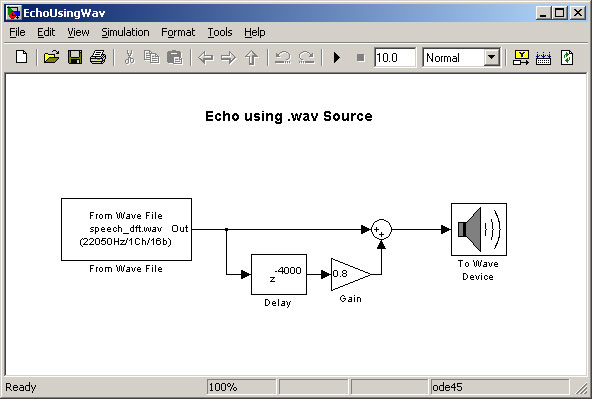The width and height of the screenshot is (592, 399).
Task: Select the From Wave File block
Action: click(x=126, y=229)
